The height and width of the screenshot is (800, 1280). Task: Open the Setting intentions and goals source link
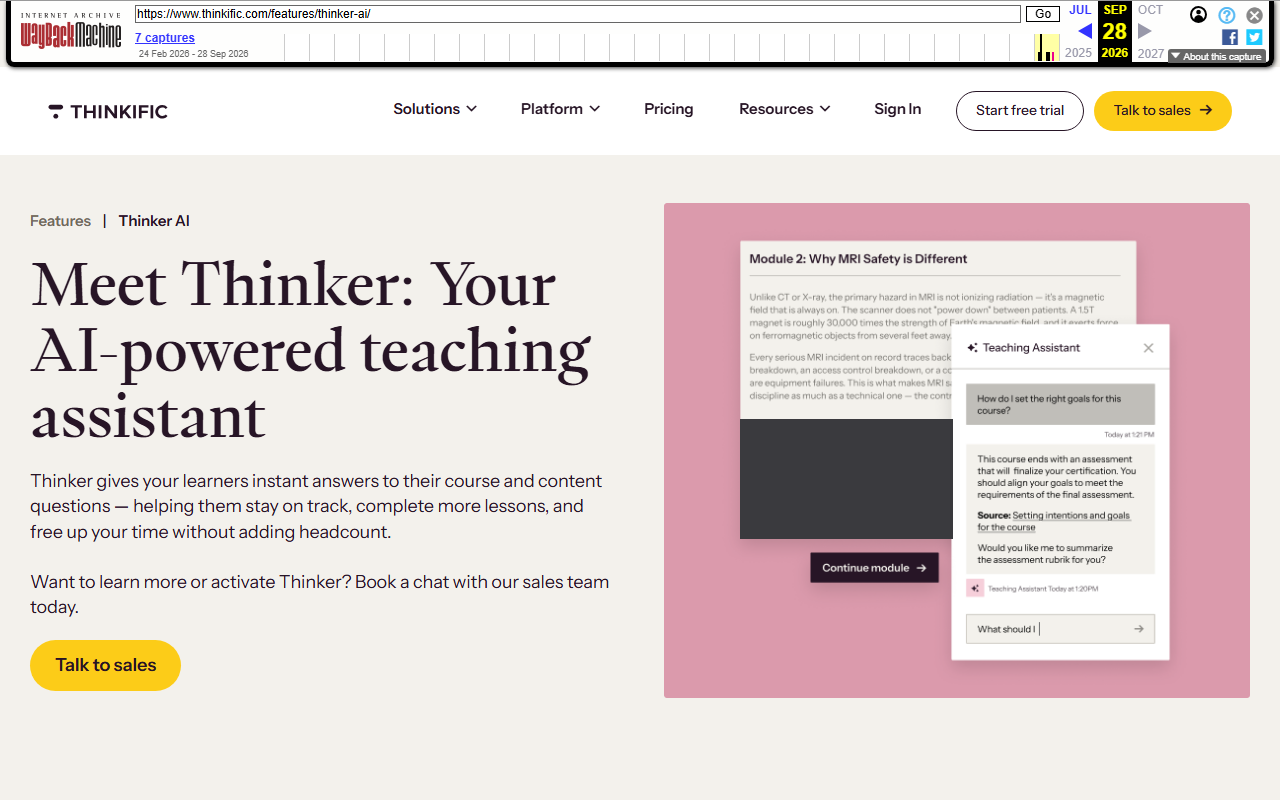pyautogui.click(x=1054, y=521)
